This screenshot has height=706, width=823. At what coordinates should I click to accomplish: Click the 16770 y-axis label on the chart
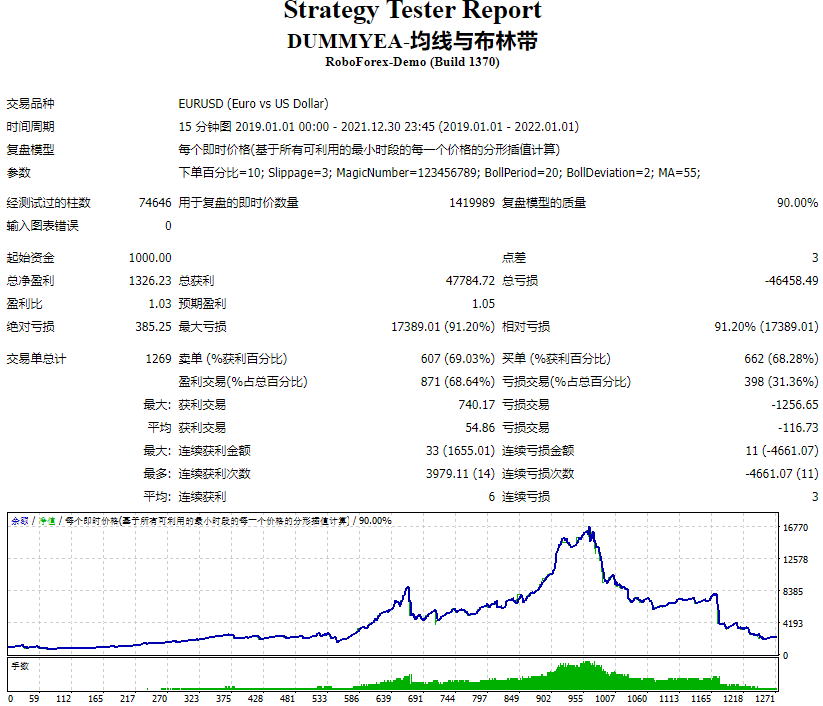[x=795, y=528]
